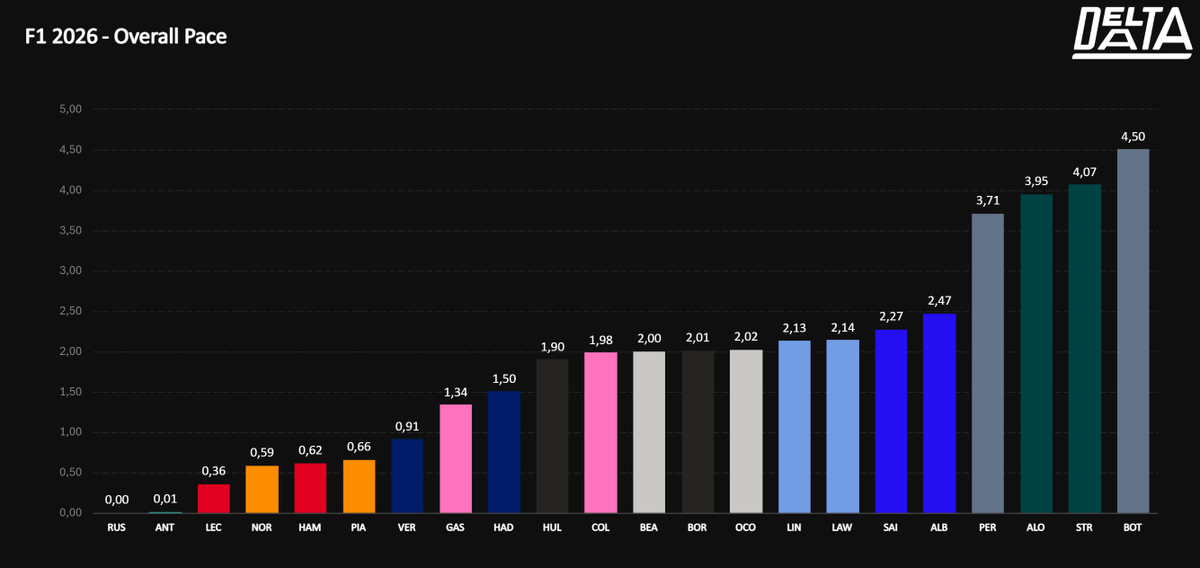This screenshot has width=1200, height=568.
Task: Select the BOT bar in the chart
Action: click(x=1133, y=331)
